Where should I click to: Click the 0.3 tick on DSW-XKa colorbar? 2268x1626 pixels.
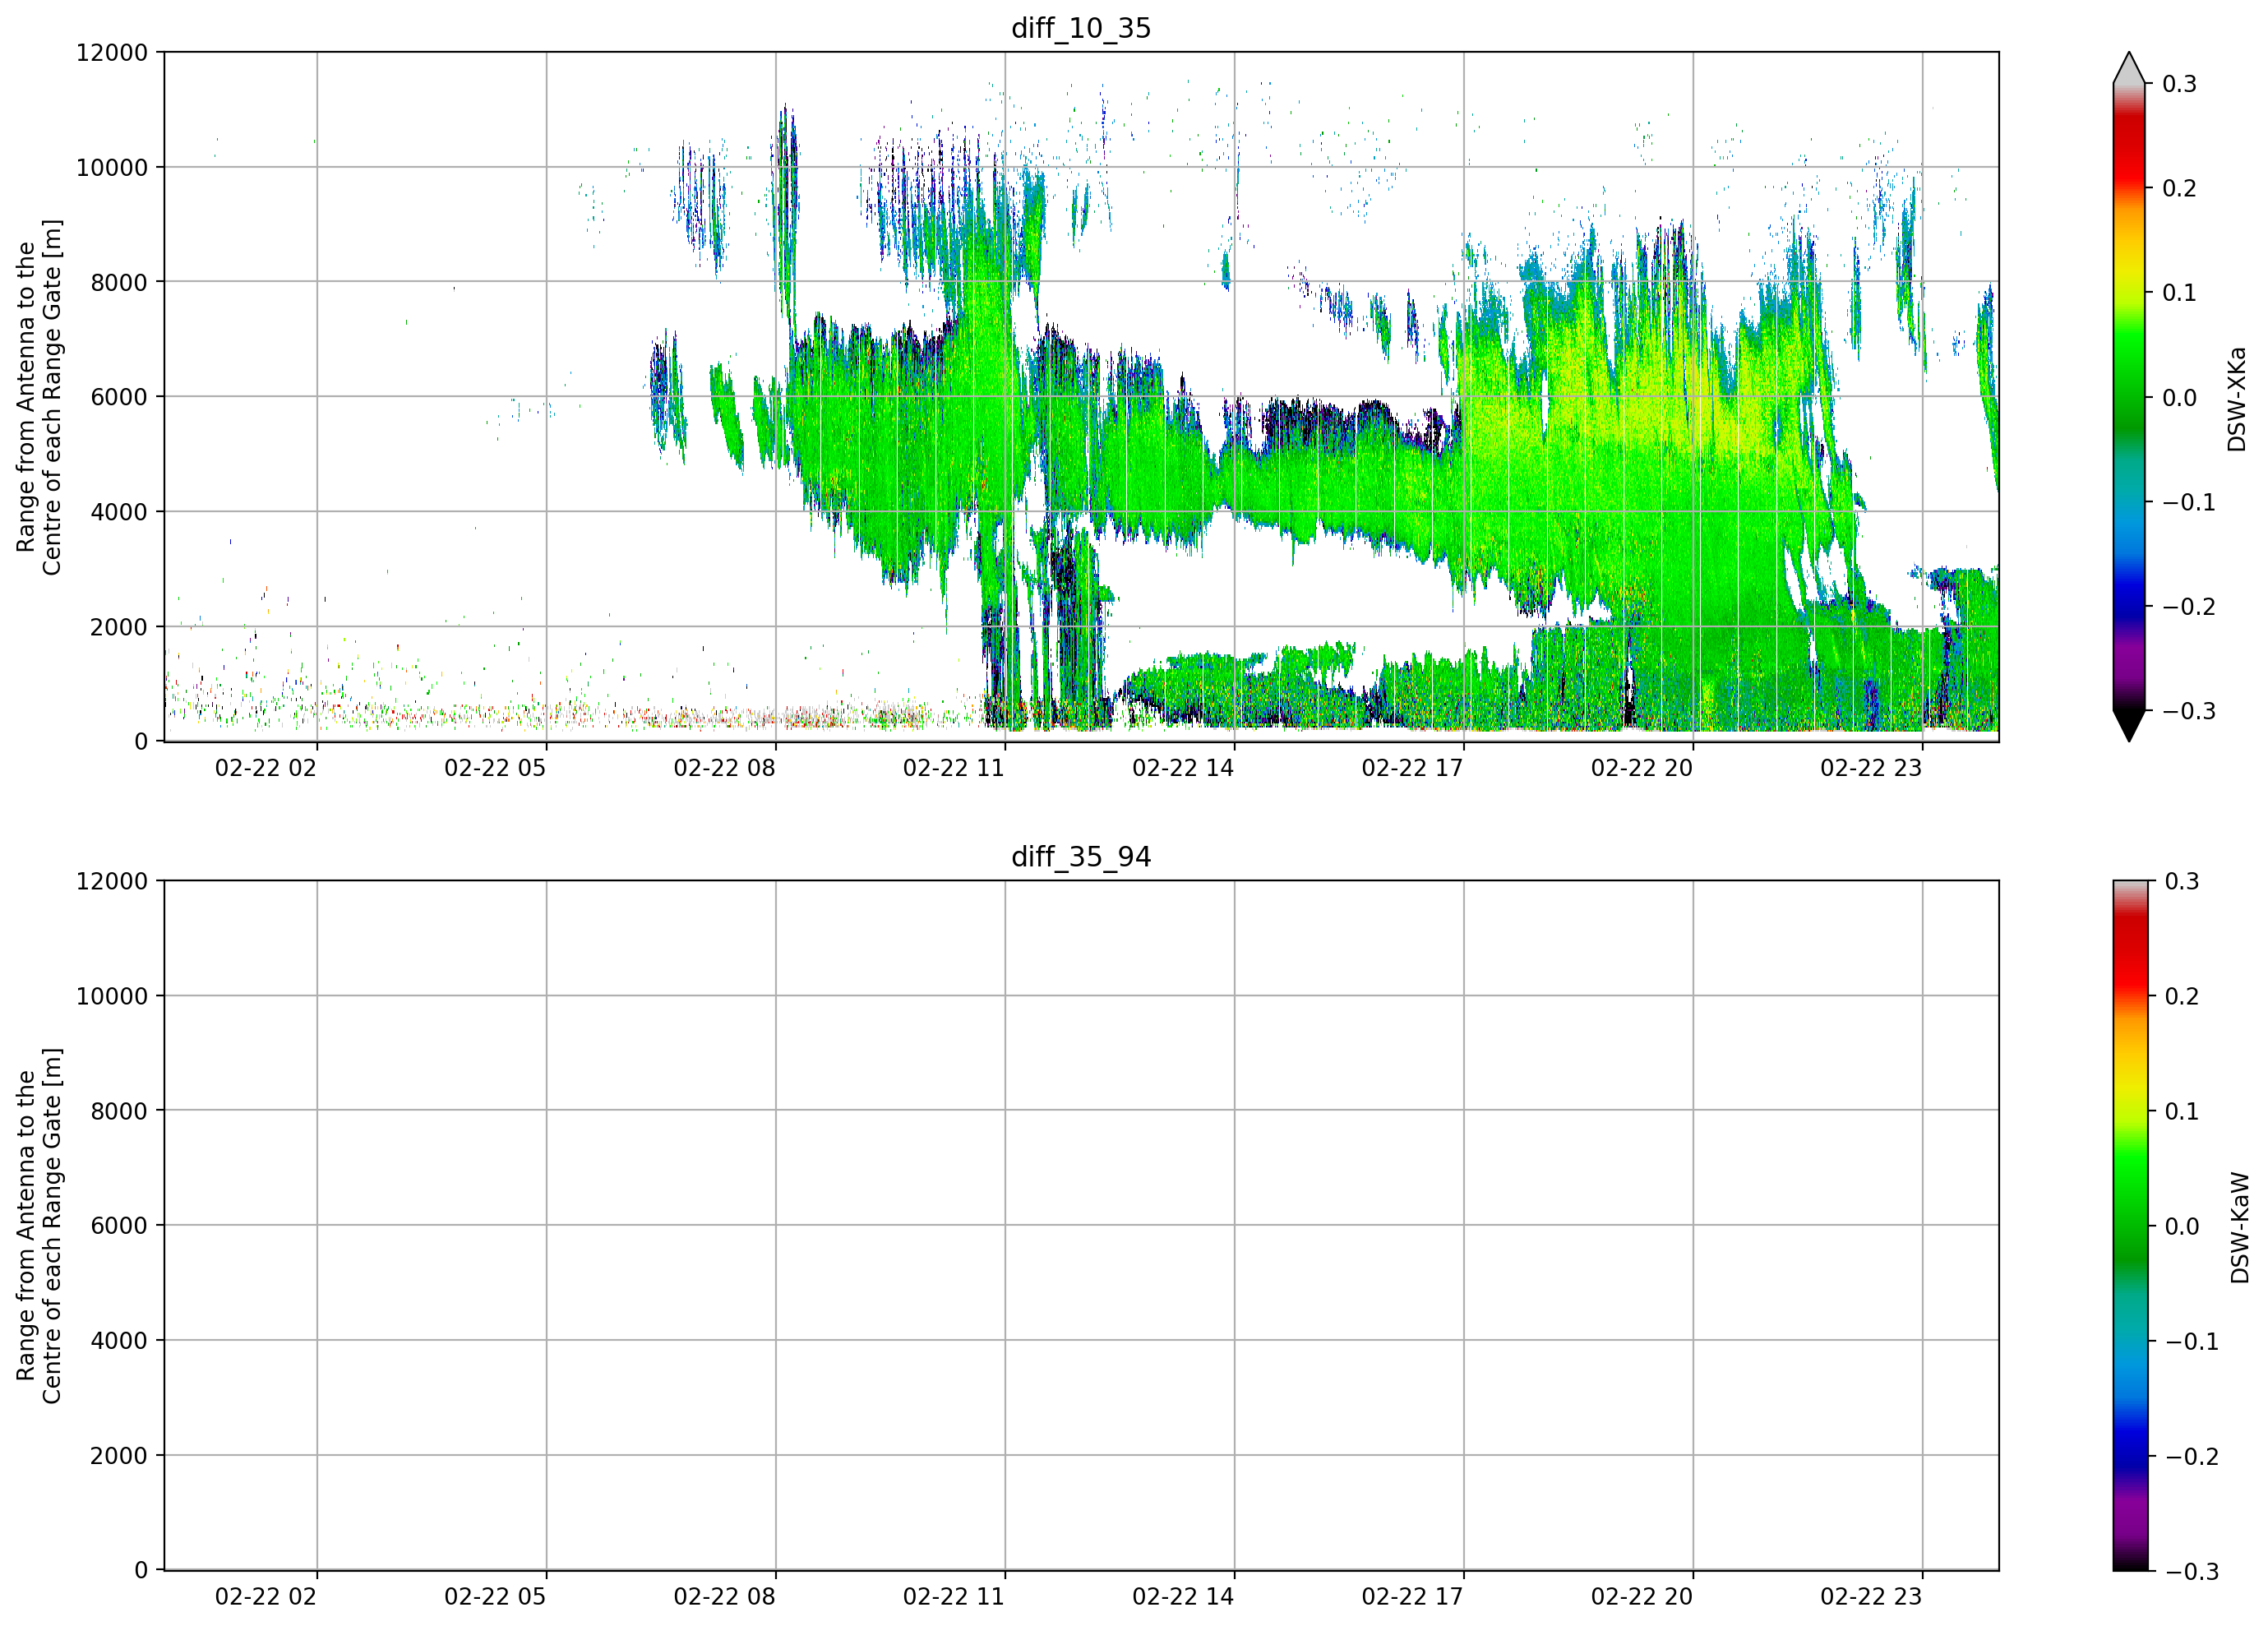click(2179, 84)
